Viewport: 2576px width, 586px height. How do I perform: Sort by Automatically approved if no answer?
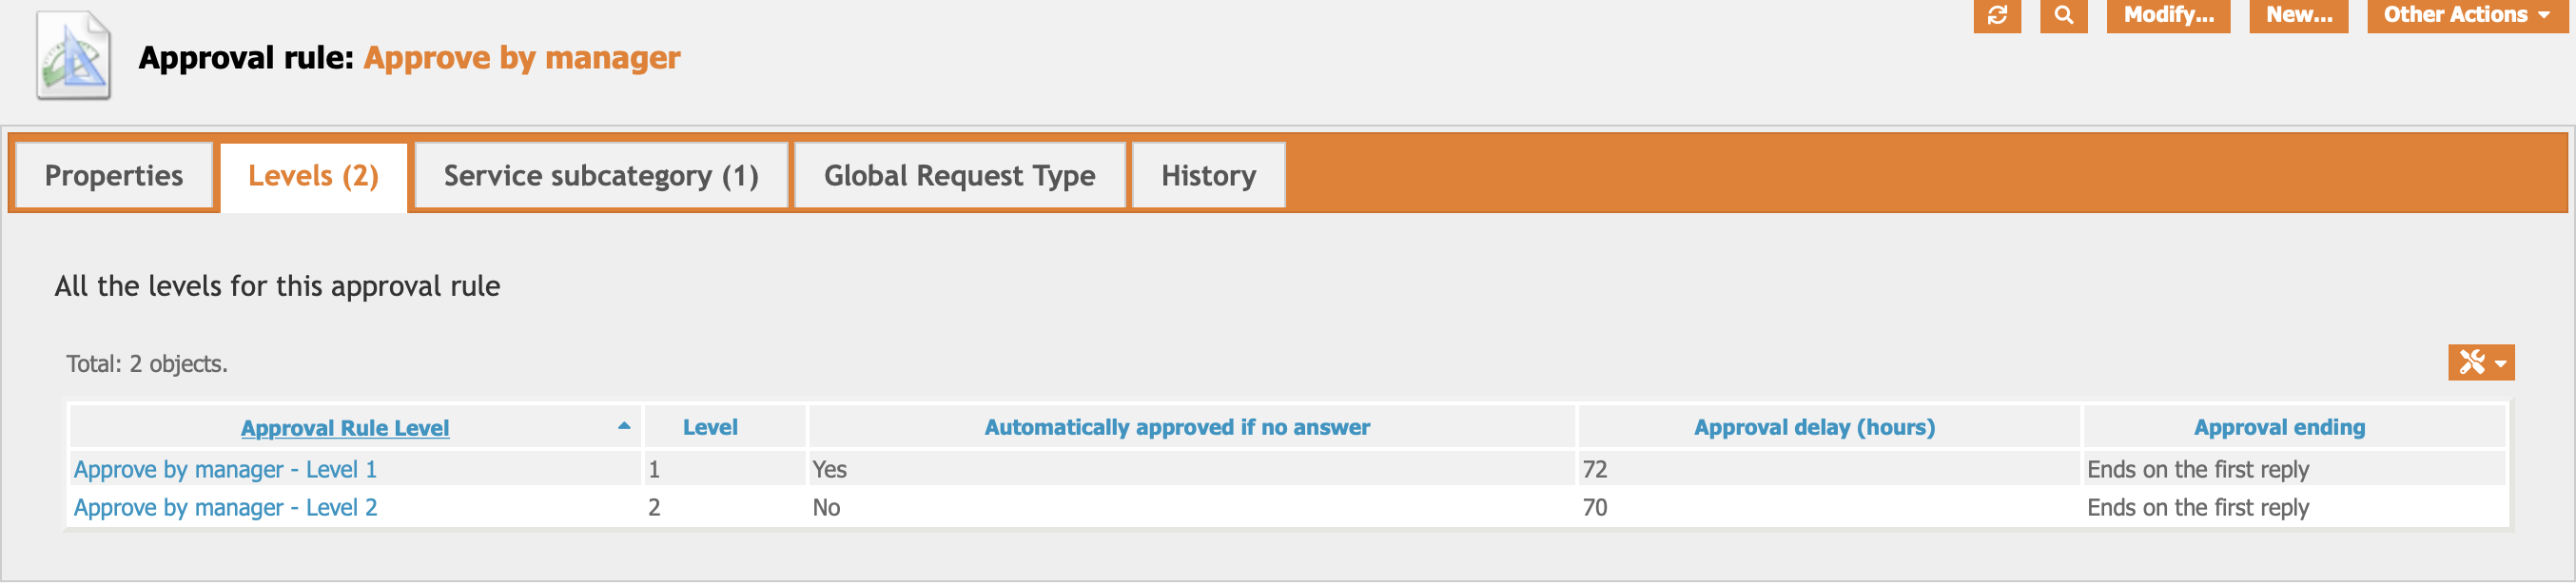(1177, 427)
